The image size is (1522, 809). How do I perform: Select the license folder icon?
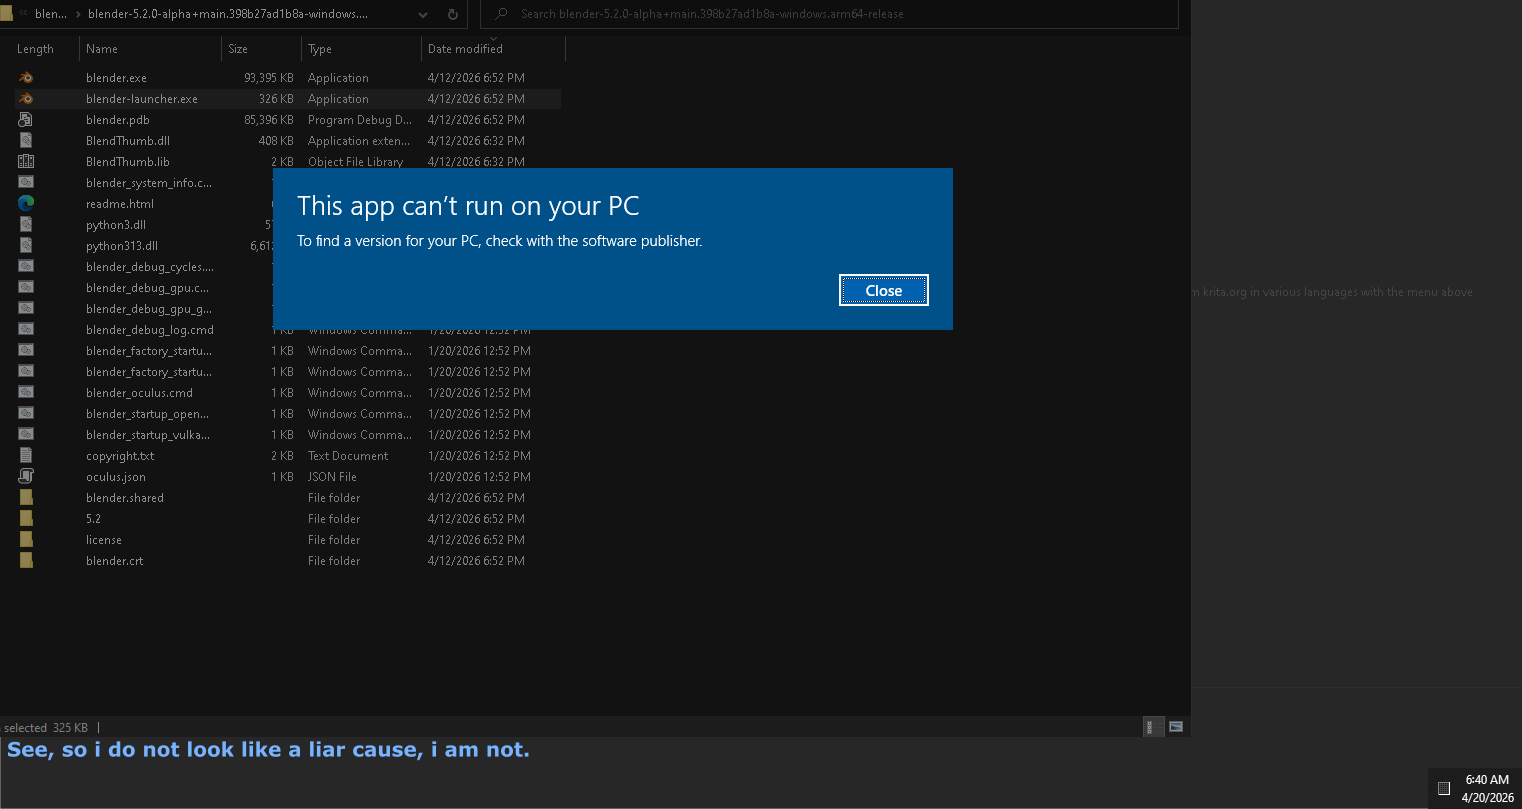click(x=26, y=539)
